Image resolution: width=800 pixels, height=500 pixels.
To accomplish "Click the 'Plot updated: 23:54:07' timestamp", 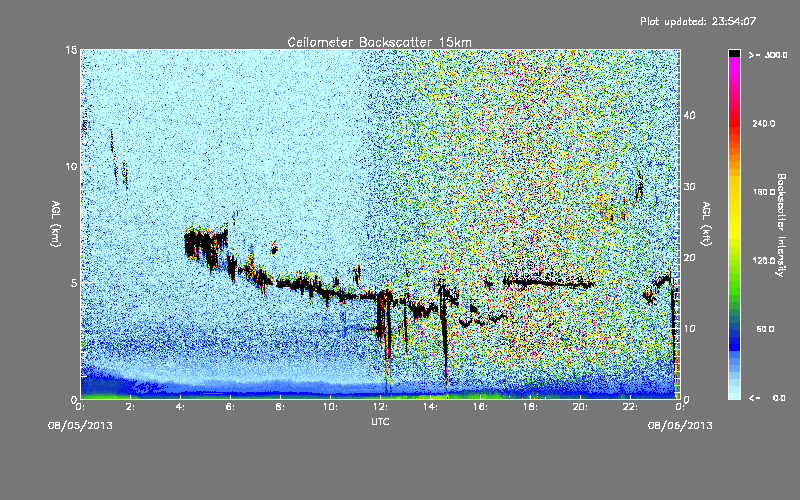I will [698, 21].
